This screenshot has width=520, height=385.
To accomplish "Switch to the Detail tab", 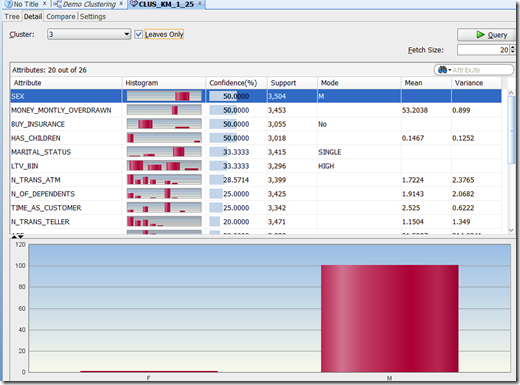I will click(33, 16).
